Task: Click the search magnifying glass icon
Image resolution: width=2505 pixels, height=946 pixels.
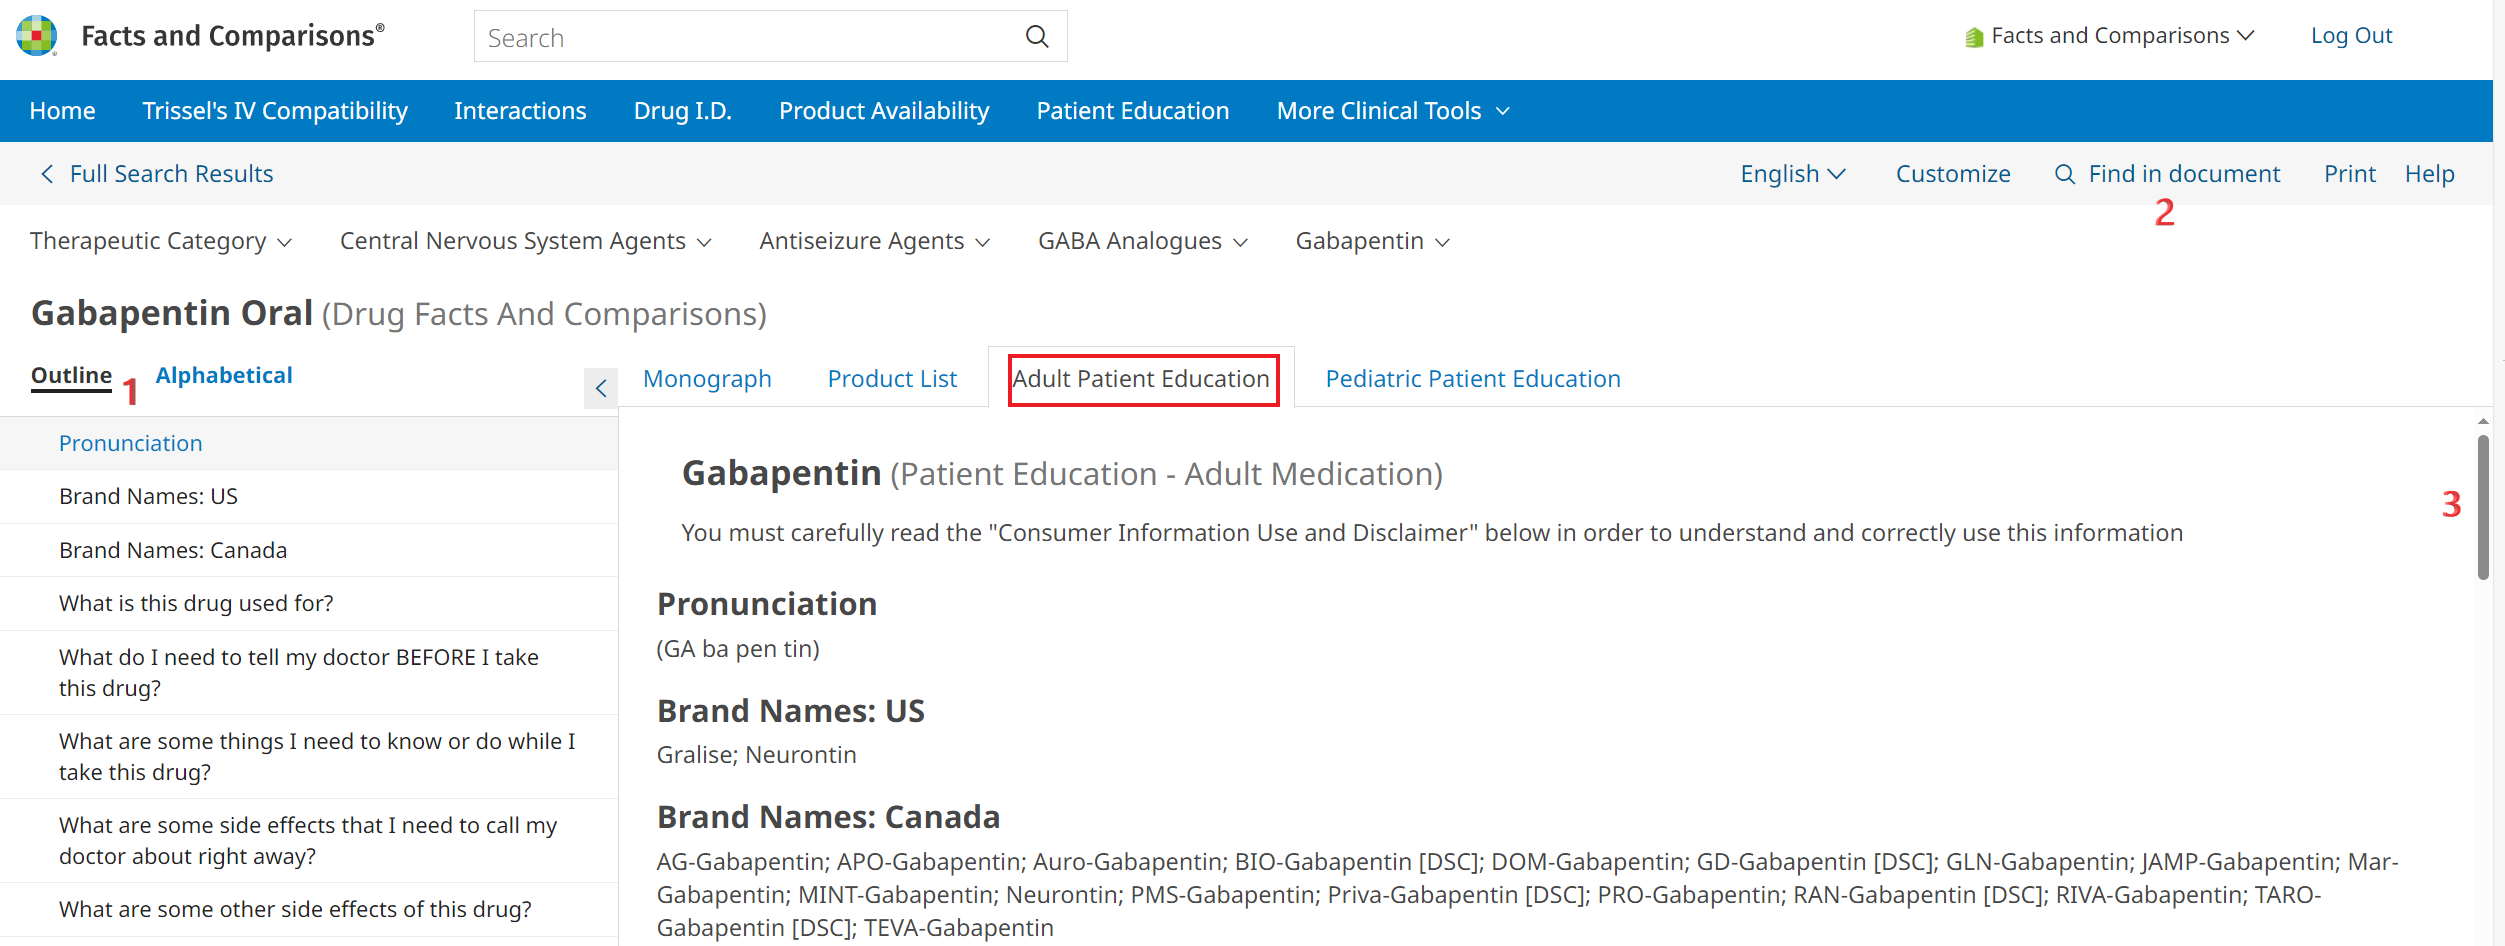Action: click(1037, 37)
